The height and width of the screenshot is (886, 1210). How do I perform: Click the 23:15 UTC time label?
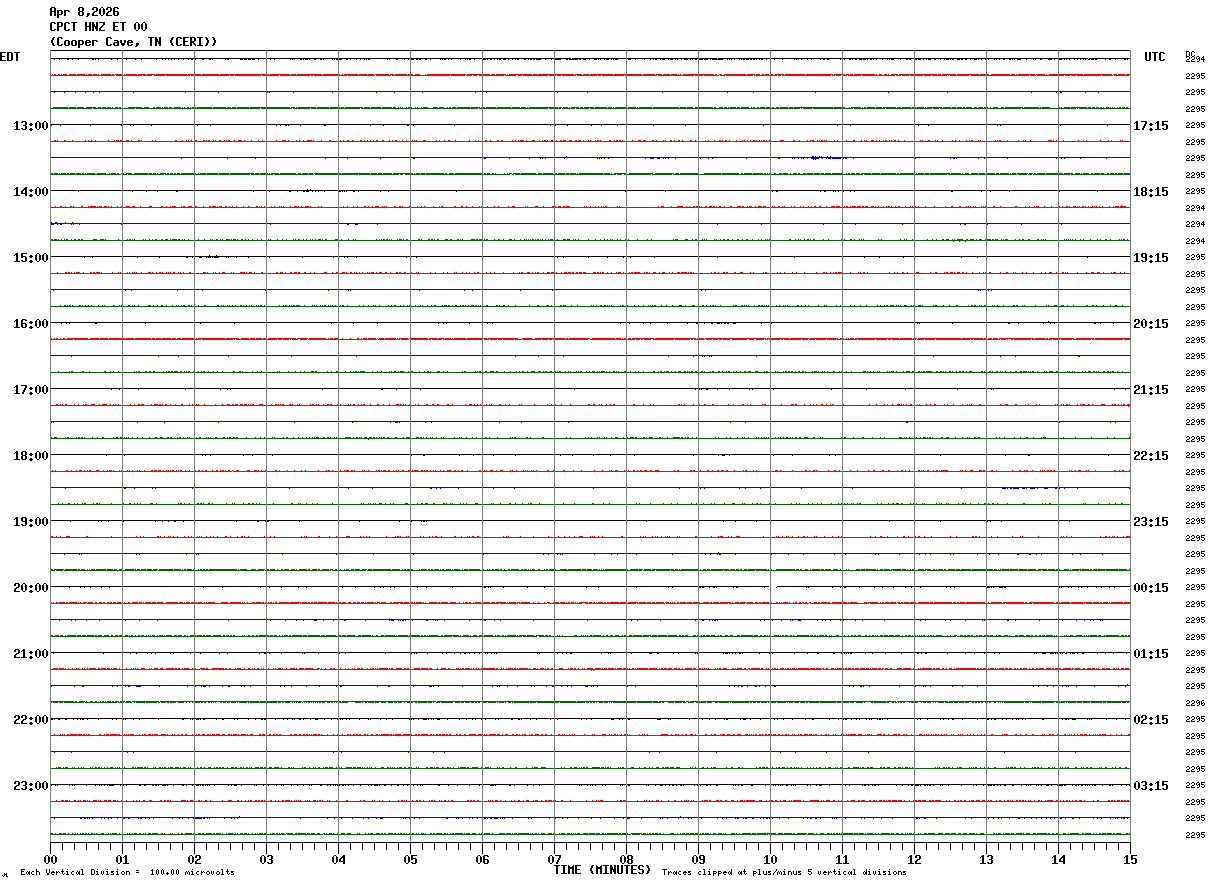point(1151,522)
